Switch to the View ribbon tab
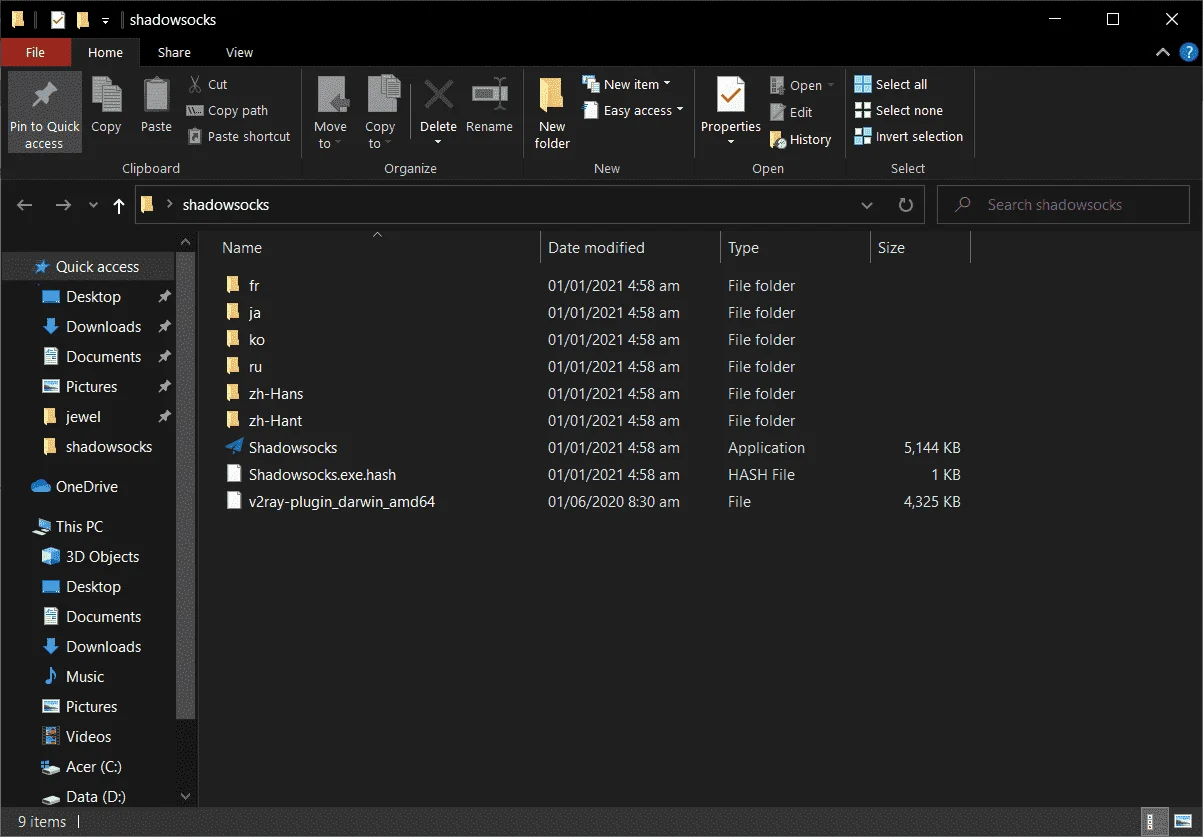1203x837 pixels. point(240,52)
